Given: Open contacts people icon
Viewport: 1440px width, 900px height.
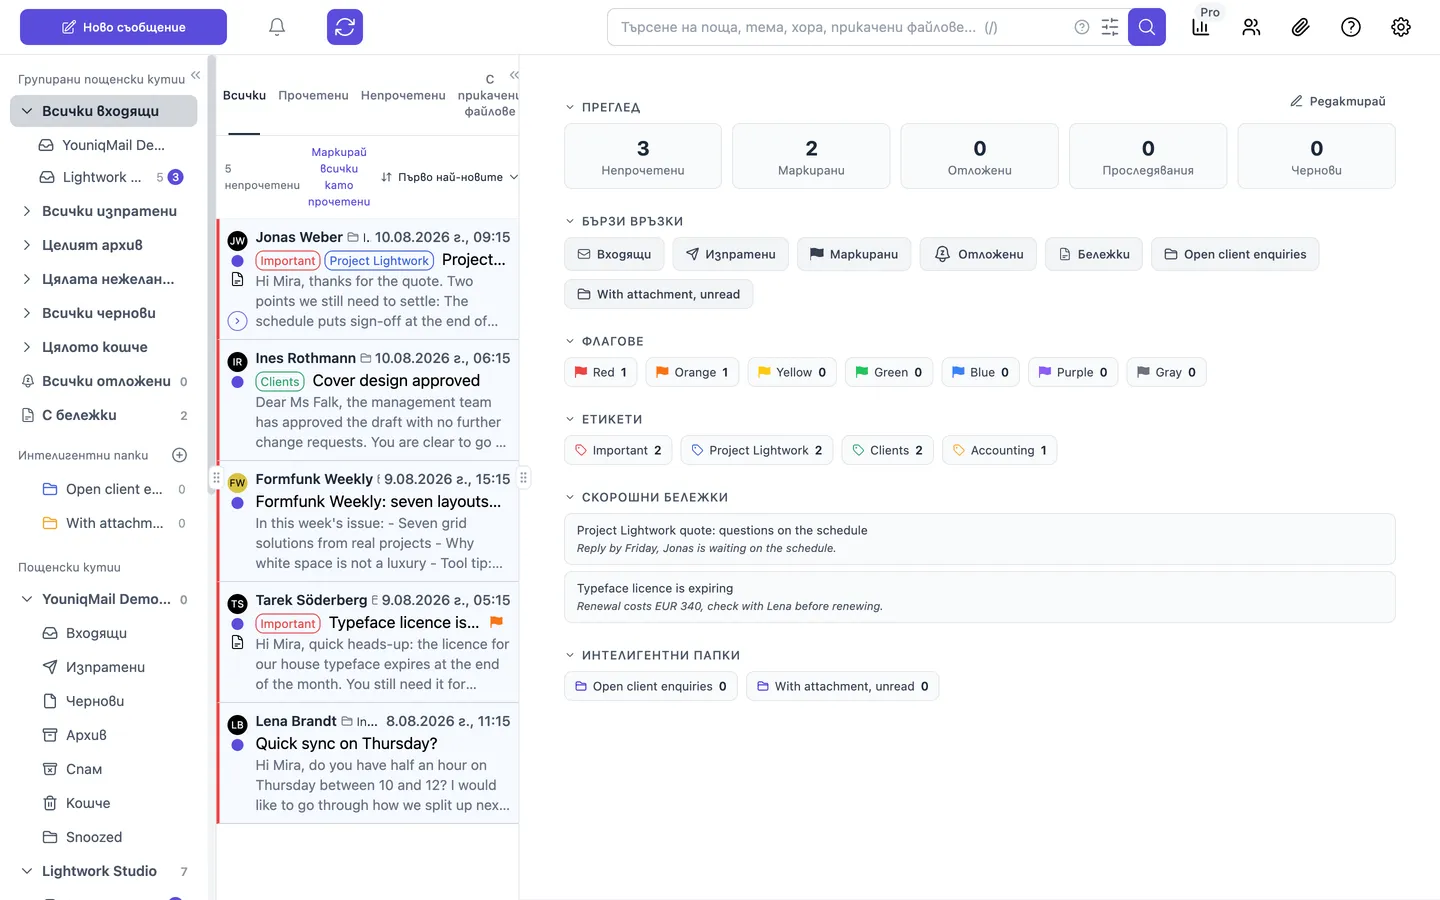Looking at the screenshot, I should pos(1251,27).
